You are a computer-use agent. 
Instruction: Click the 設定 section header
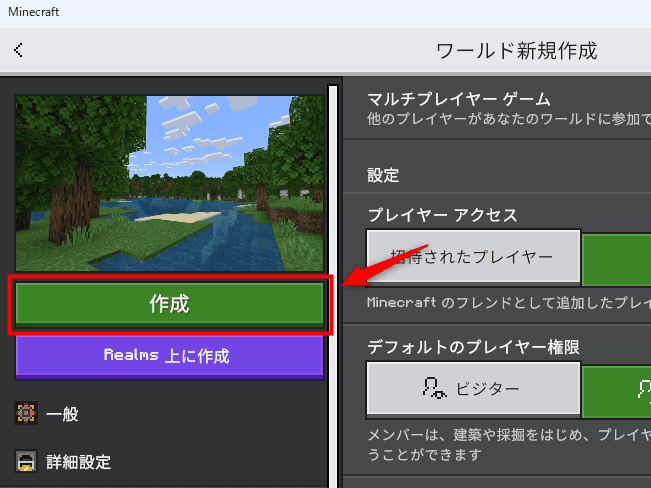tap(383, 174)
